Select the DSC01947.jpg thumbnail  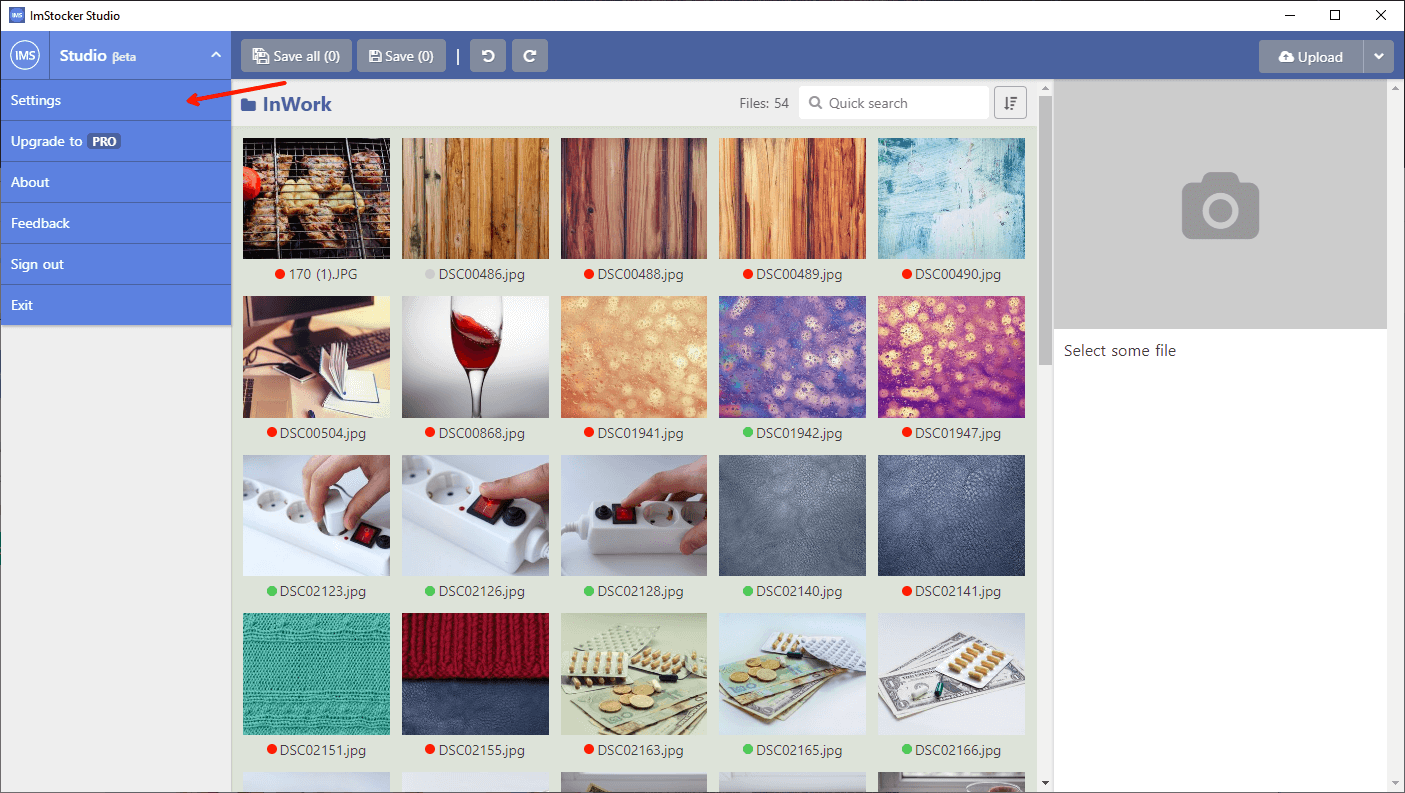point(951,357)
